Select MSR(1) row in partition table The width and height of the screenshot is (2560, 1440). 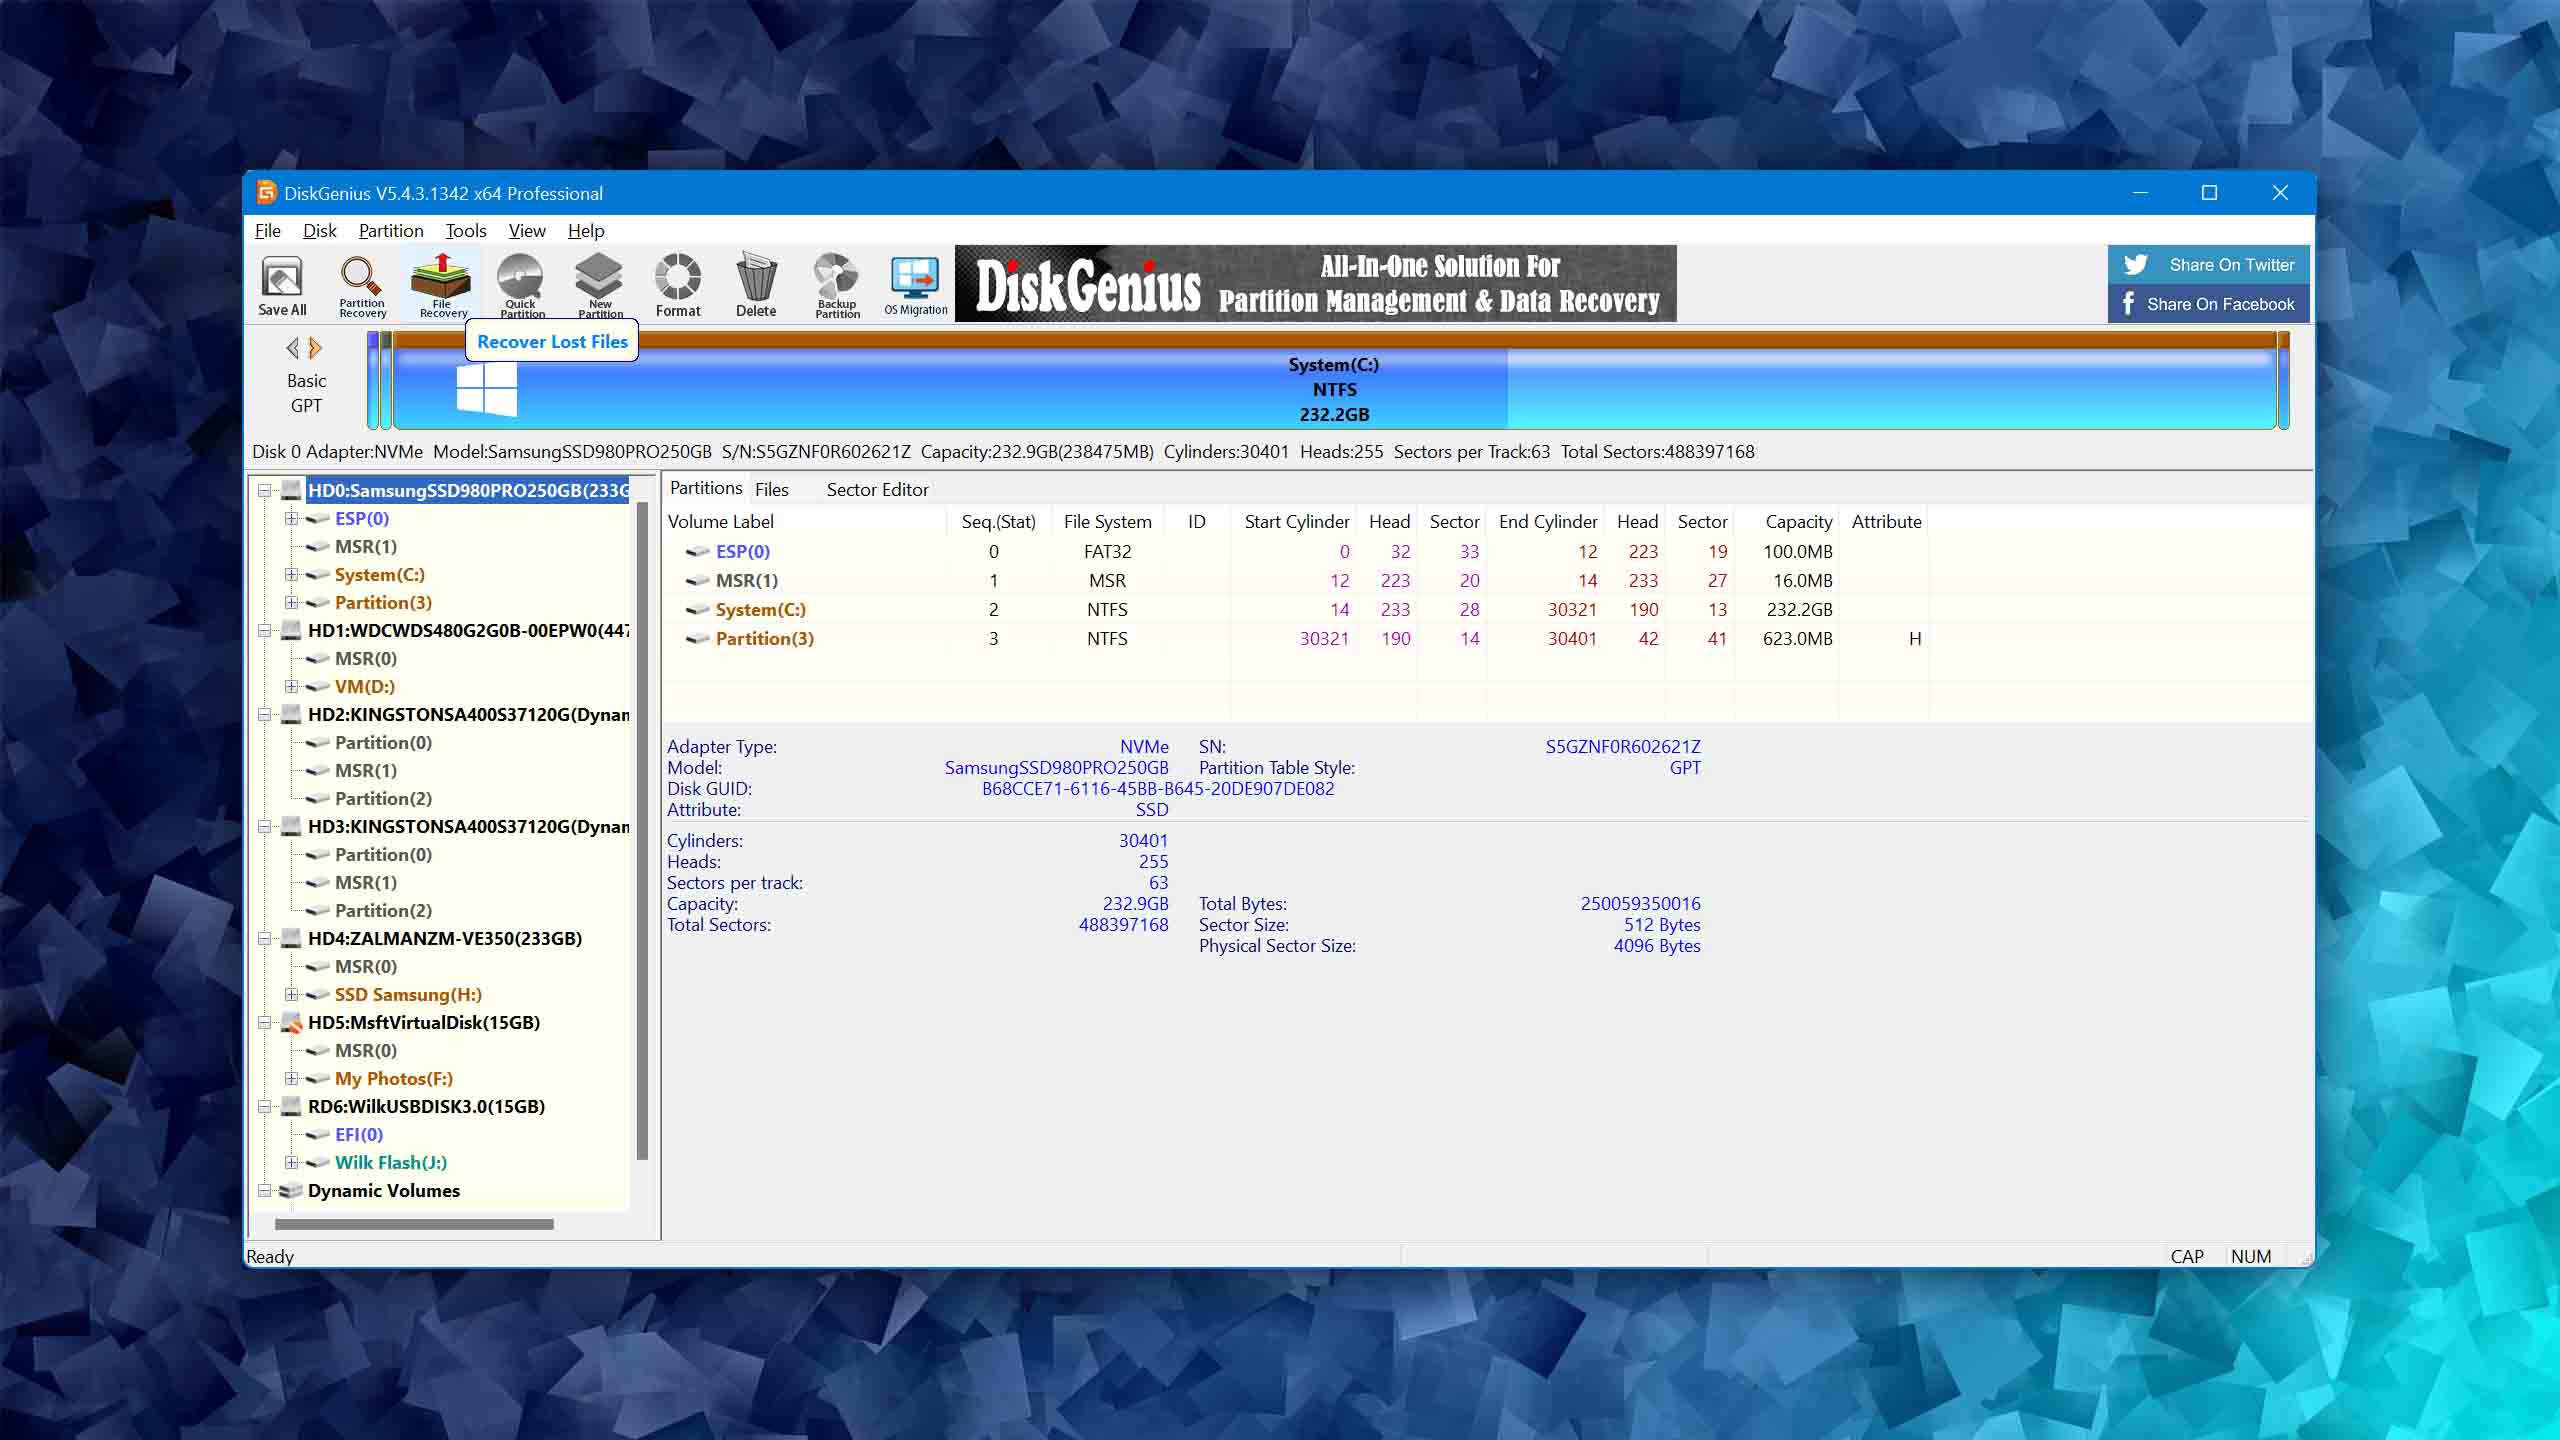coord(1296,580)
